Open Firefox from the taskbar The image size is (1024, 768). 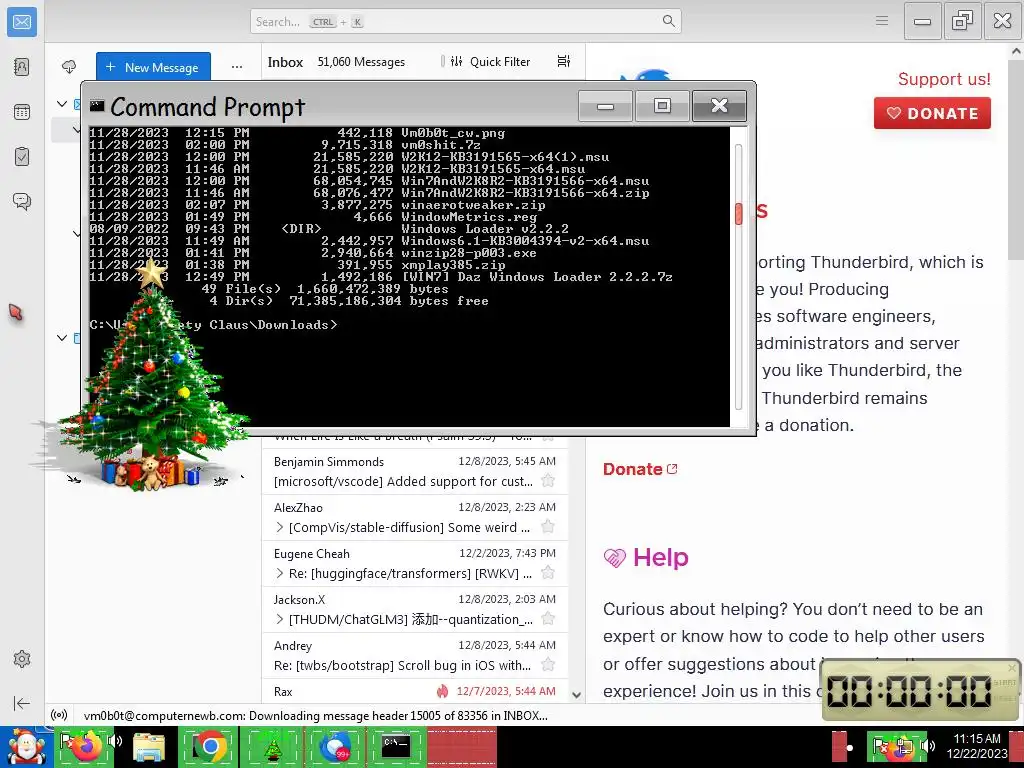[x=86, y=747]
